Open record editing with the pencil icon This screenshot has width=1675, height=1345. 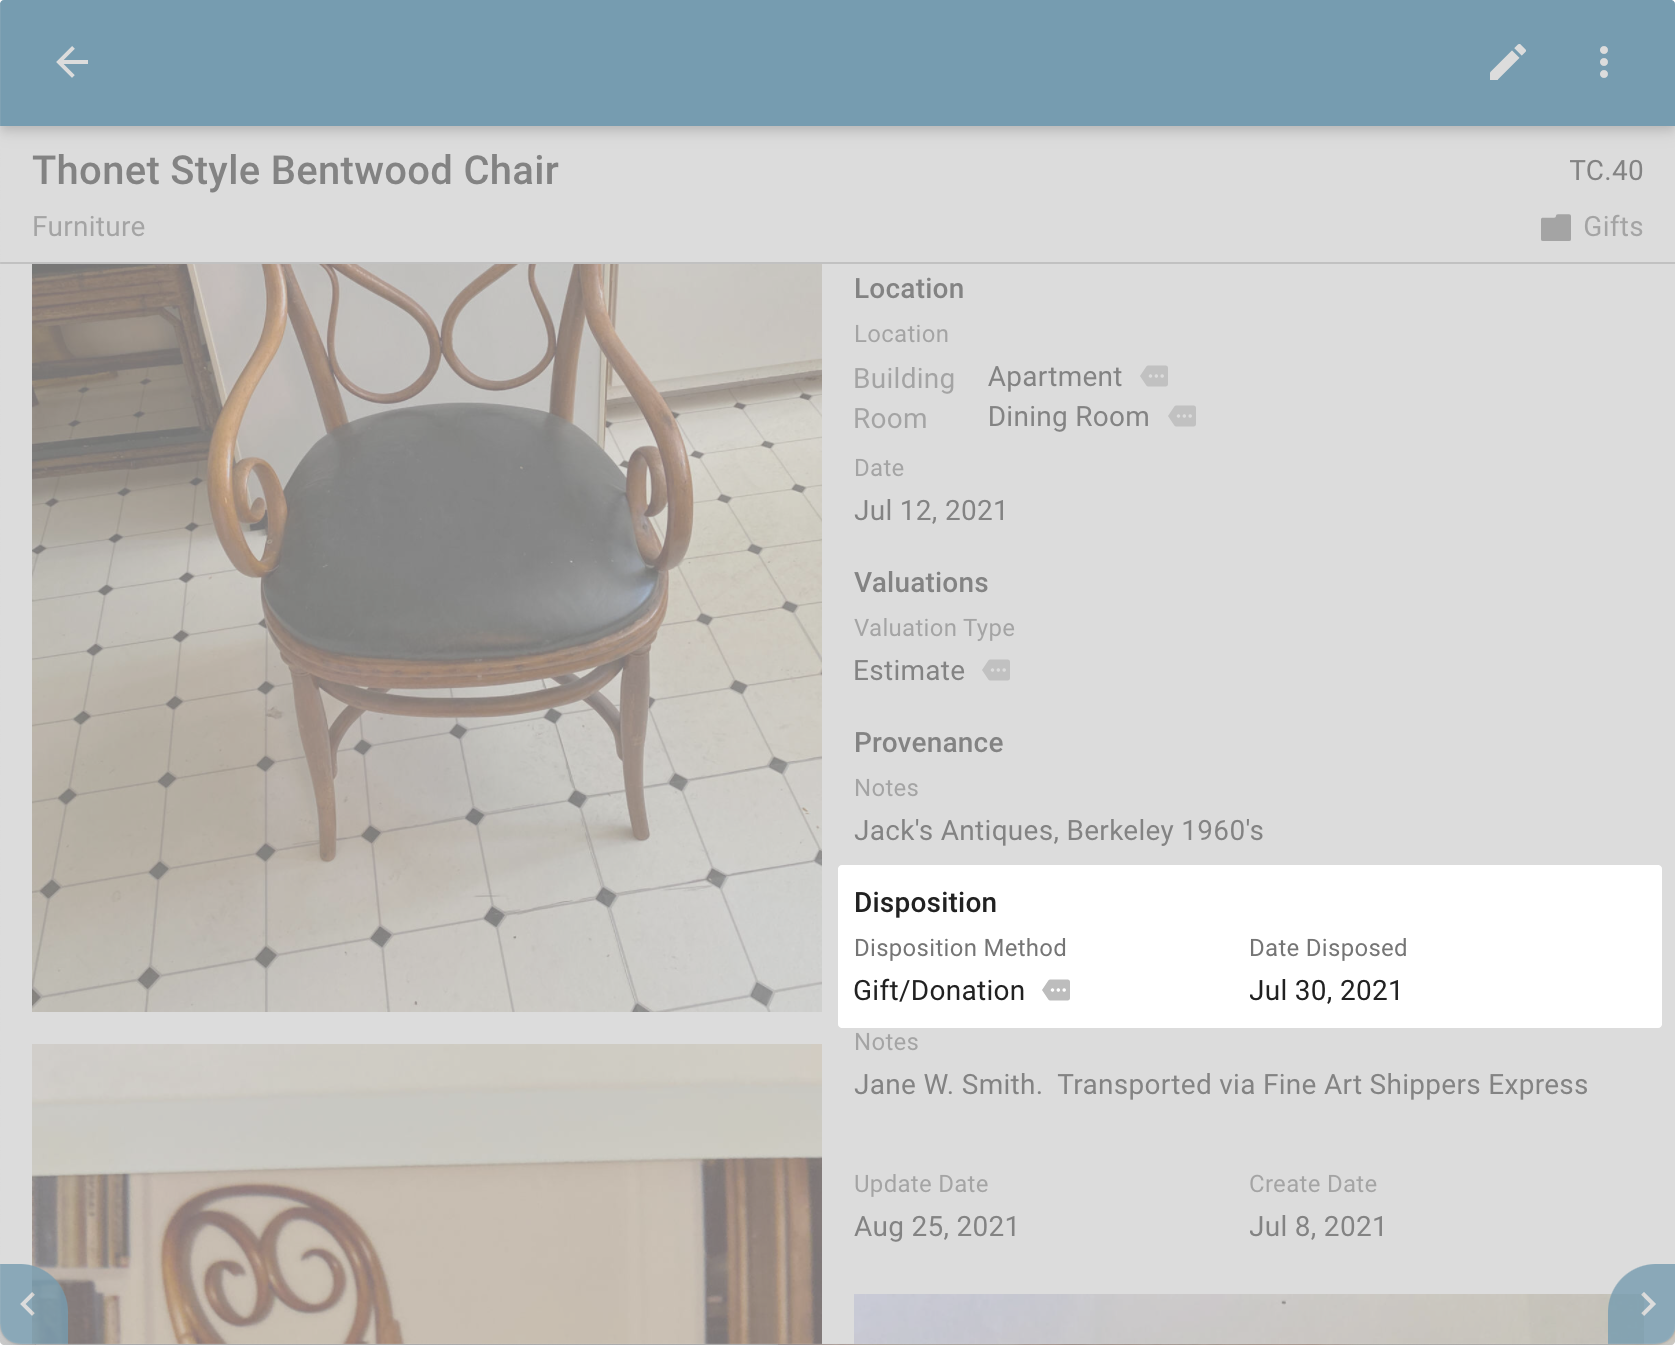click(x=1508, y=62)
